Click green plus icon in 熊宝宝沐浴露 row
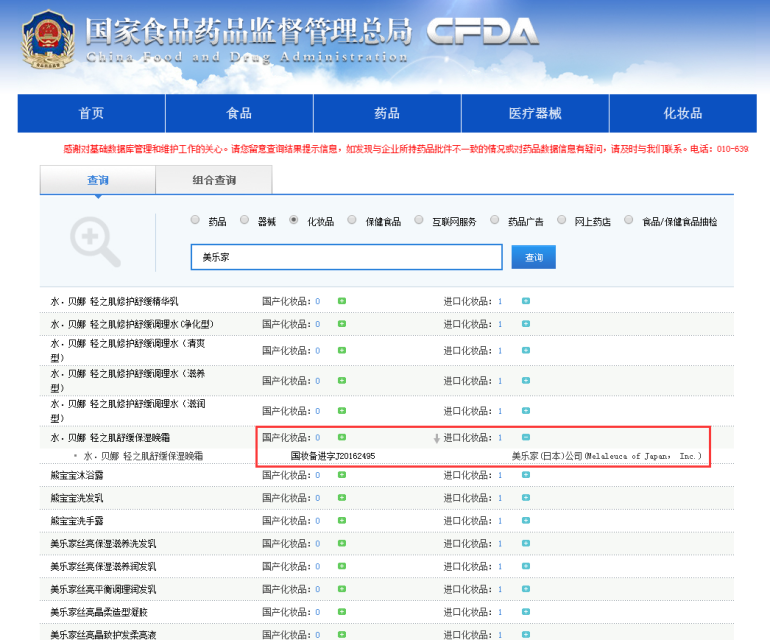Image resolution: width=770 pixels, height=640 pixels. (342, 475)
